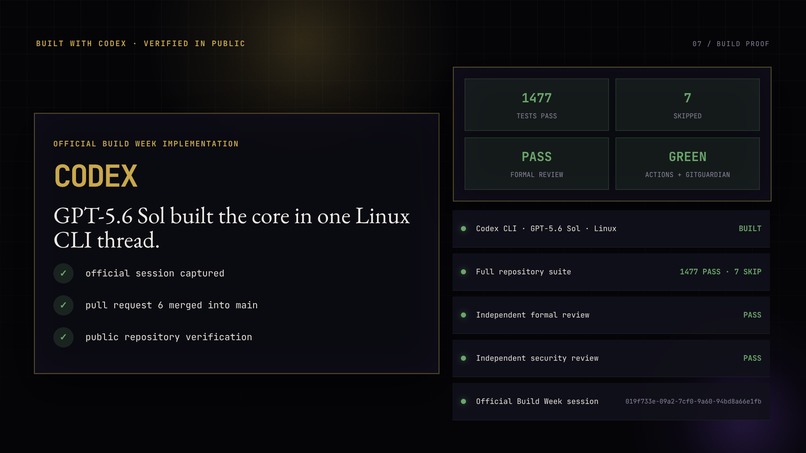The image size is (806, 453).
Task: Click the public repository verification text
Action: click(x=169, y=337)
